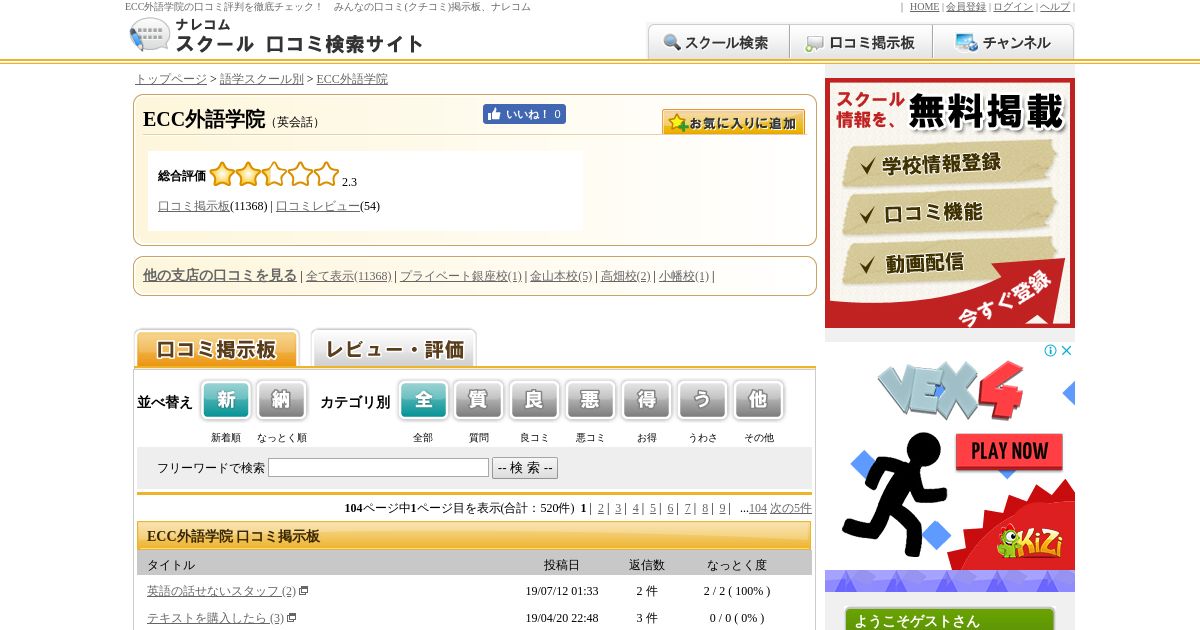The width and height of the screenshot is (1200, 630).
Task: Click the フリーワードで検索 text field
Action: click(378, 468)
